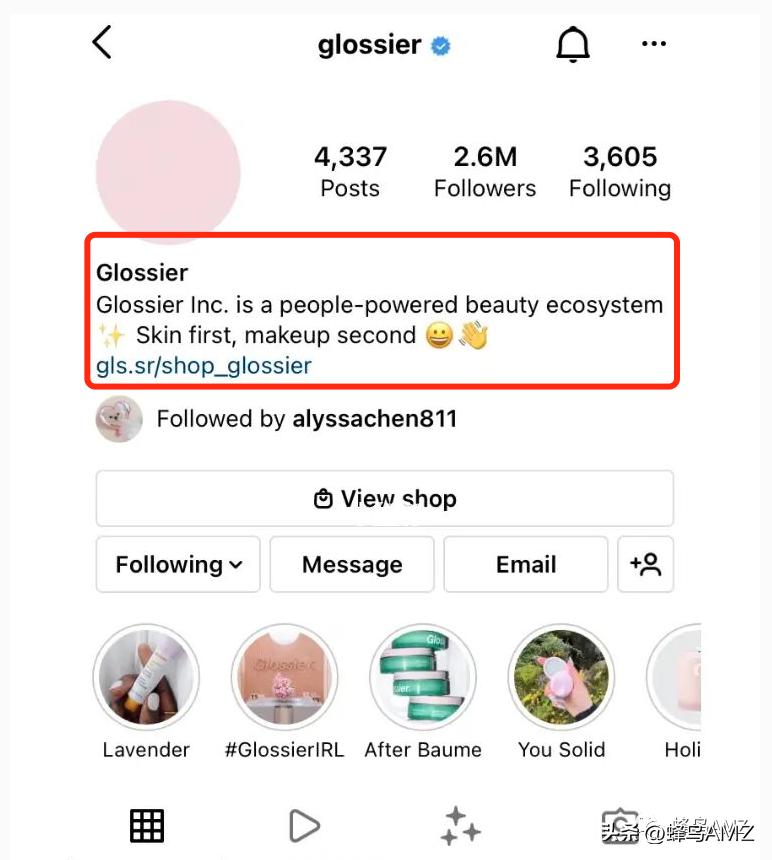This screenshot has height=860, width=772.
Task: Switch to the grid posts tab
Action: click(147, 826)
